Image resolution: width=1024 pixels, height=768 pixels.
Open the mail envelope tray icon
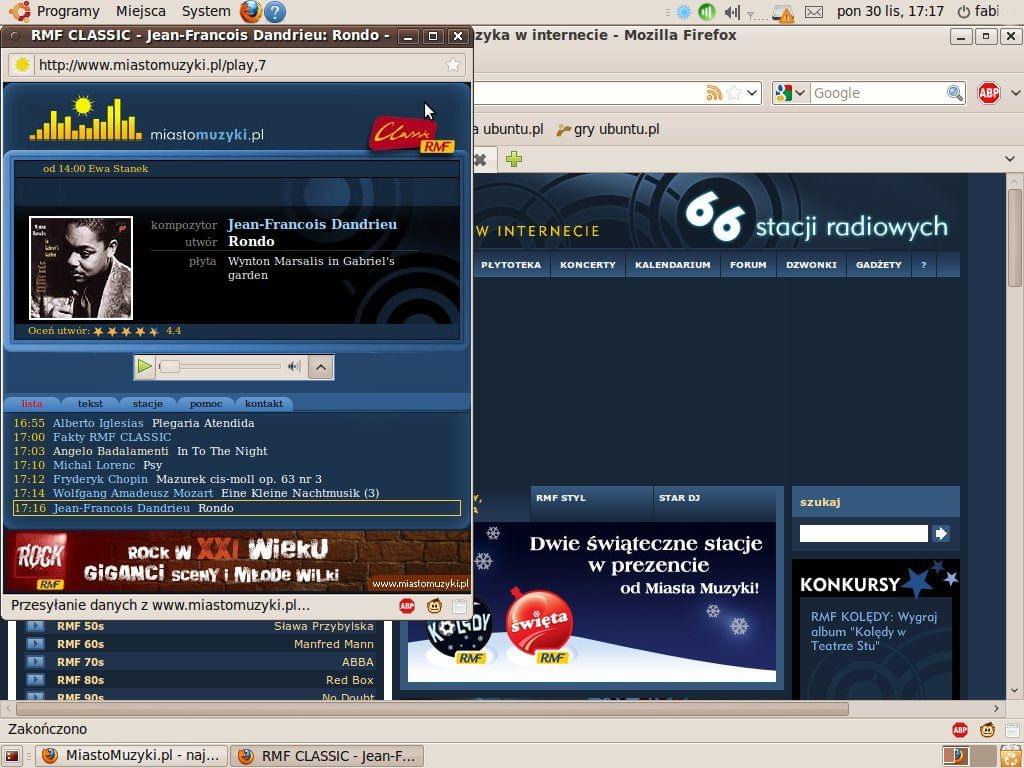coord(814,12)
